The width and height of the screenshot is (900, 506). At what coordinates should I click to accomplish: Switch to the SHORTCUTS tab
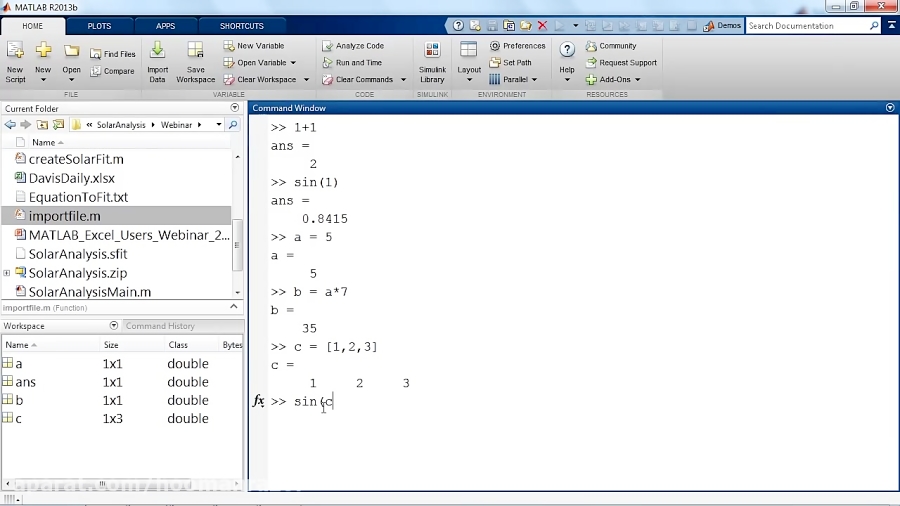click(x=242, y=26)
